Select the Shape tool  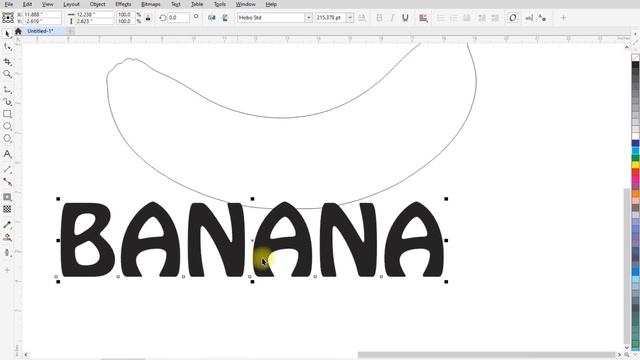coord(7,47)
